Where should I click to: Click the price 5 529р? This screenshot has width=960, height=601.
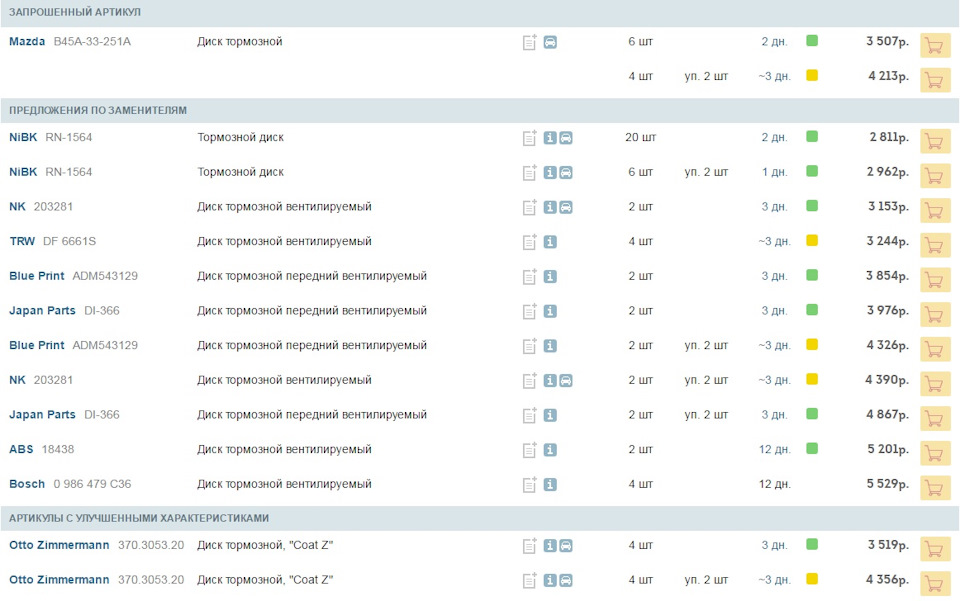tap(888, 484)
